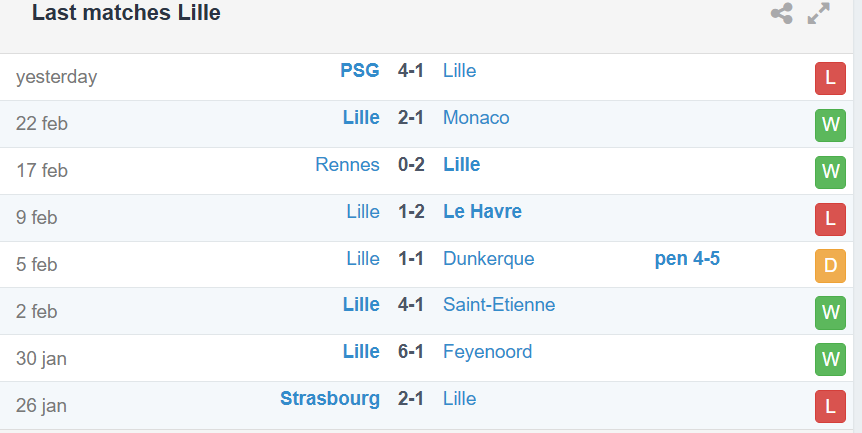Click the orange D badge for Dunkerque match
This screenshot has height=433, width=862.
[830, 266]
